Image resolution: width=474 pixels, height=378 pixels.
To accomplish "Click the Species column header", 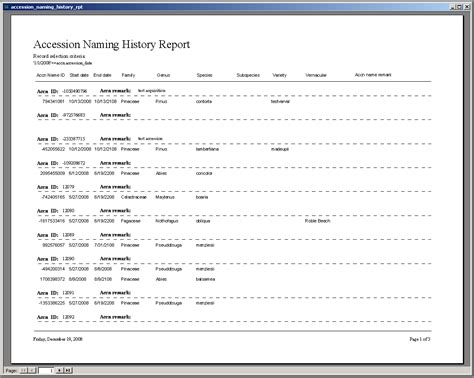I will pos(204,75).
